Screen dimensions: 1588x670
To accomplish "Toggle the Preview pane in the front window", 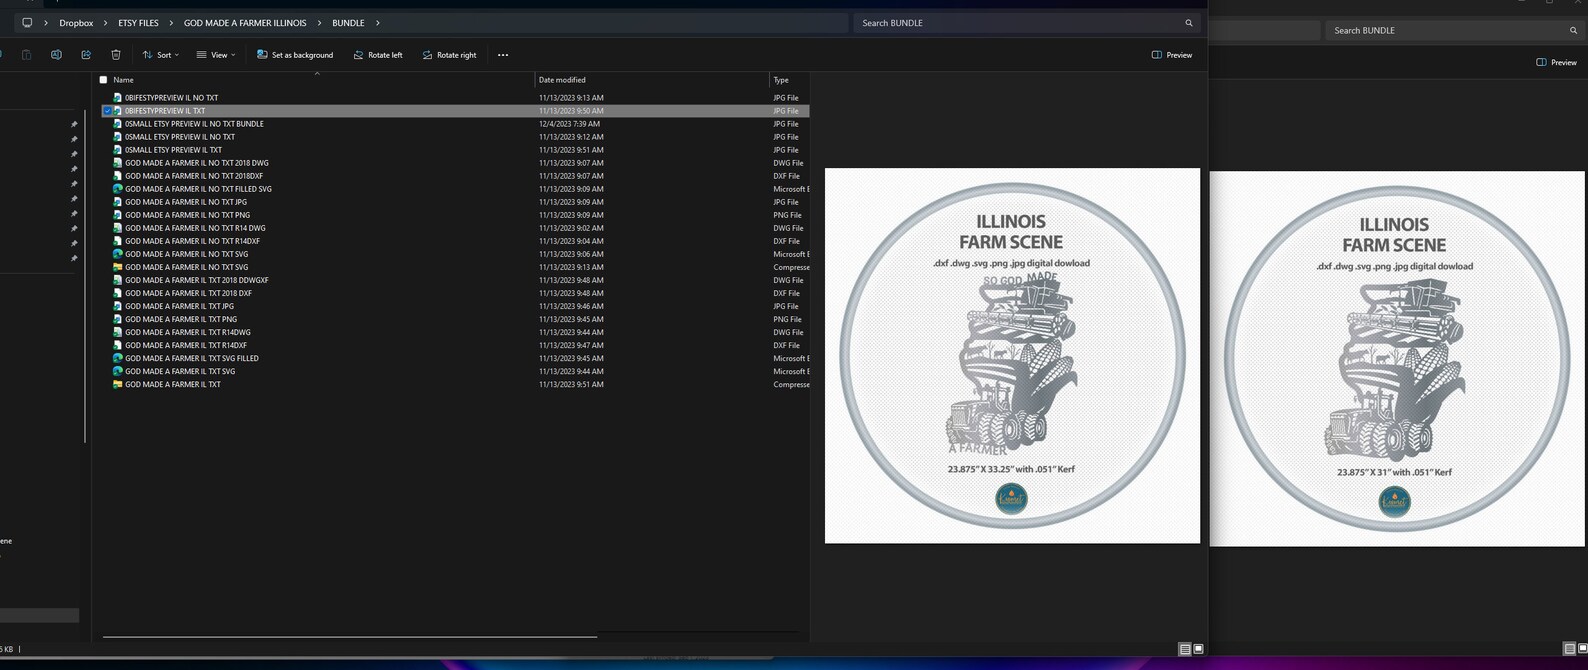I will pyautogui.click(x=1172, y=55).
